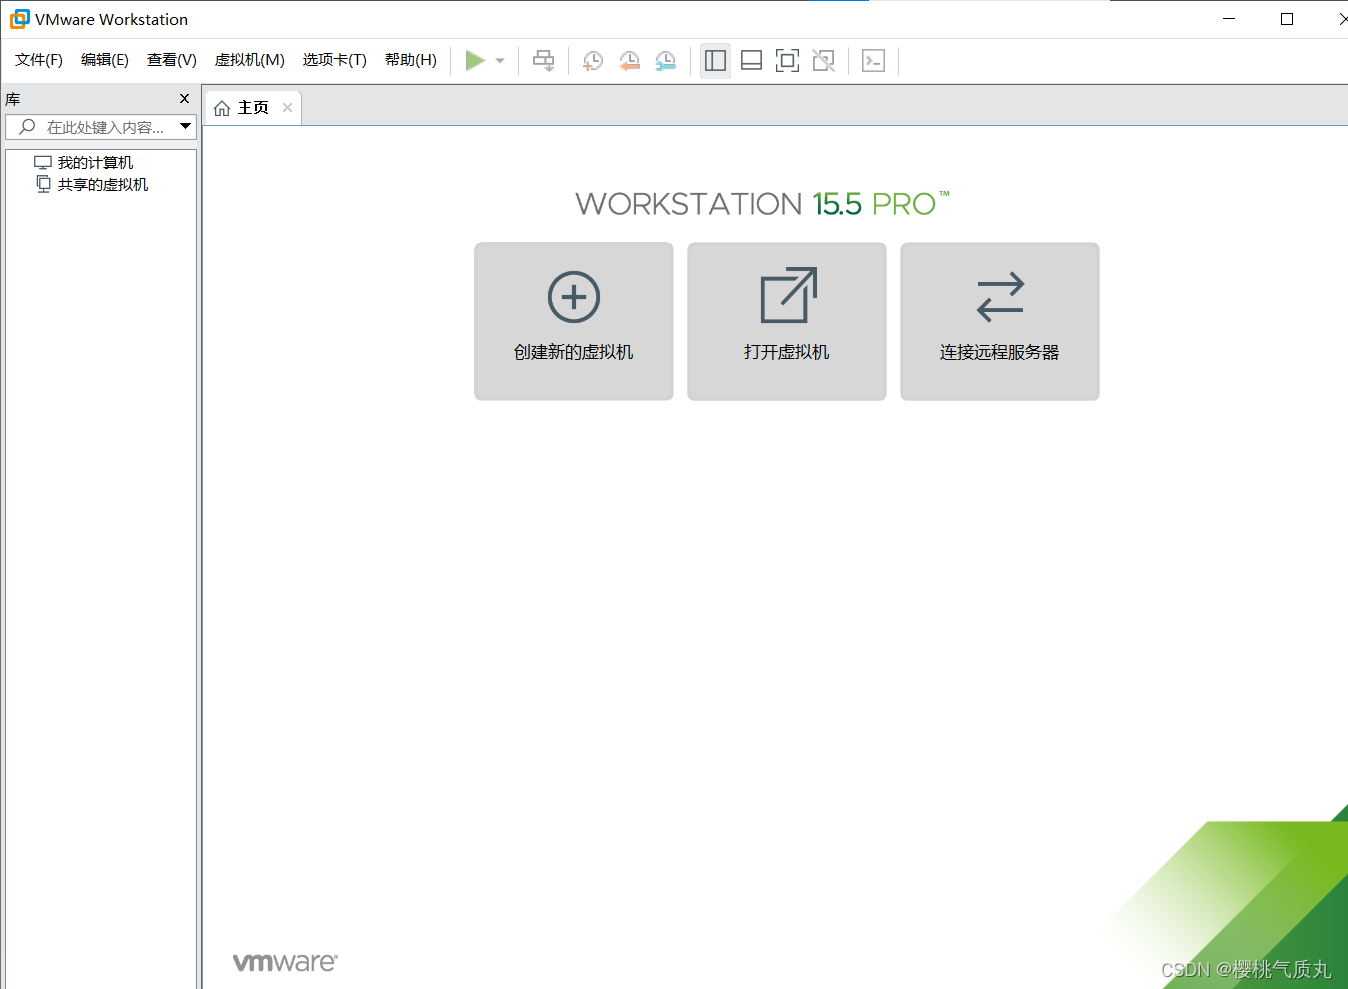Click the home icon on the 主页 tab
Screen dimensions: 1348x989
tap(222, 108)
